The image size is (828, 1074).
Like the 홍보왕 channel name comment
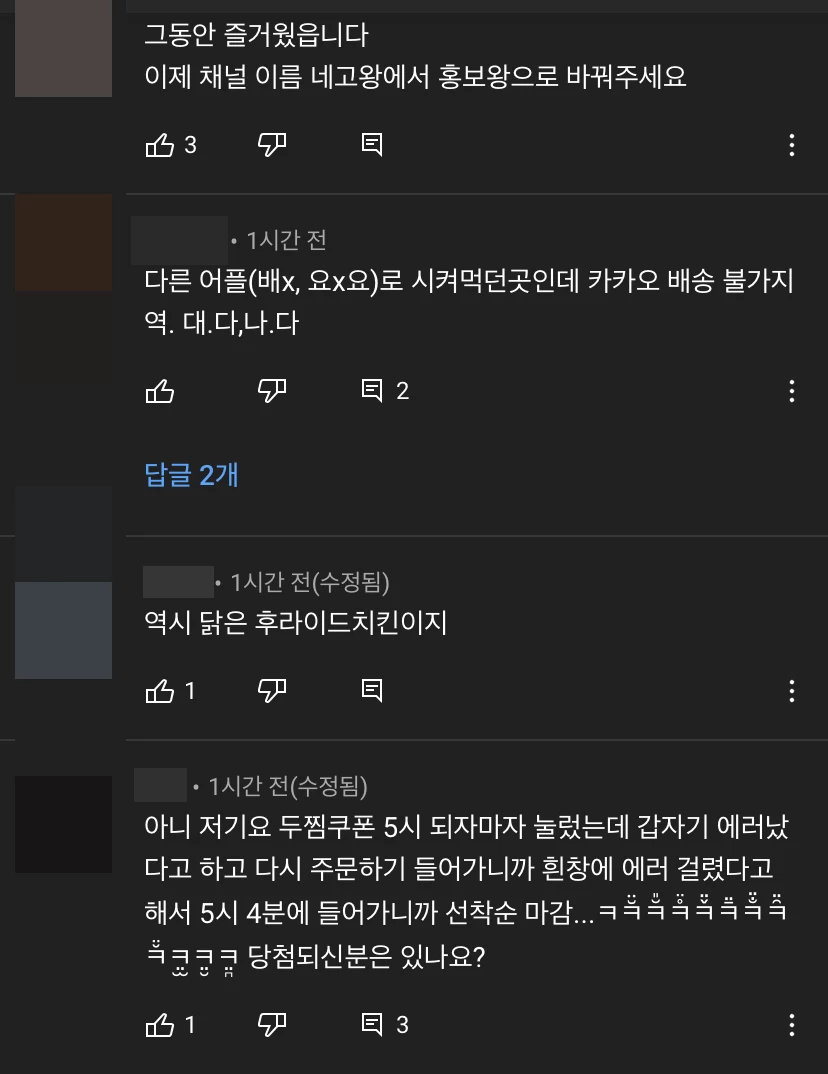click(160, 145)
